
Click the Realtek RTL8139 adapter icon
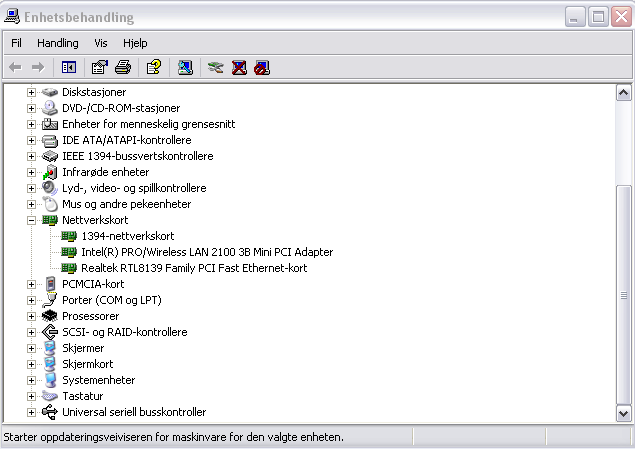click(69, 268)
